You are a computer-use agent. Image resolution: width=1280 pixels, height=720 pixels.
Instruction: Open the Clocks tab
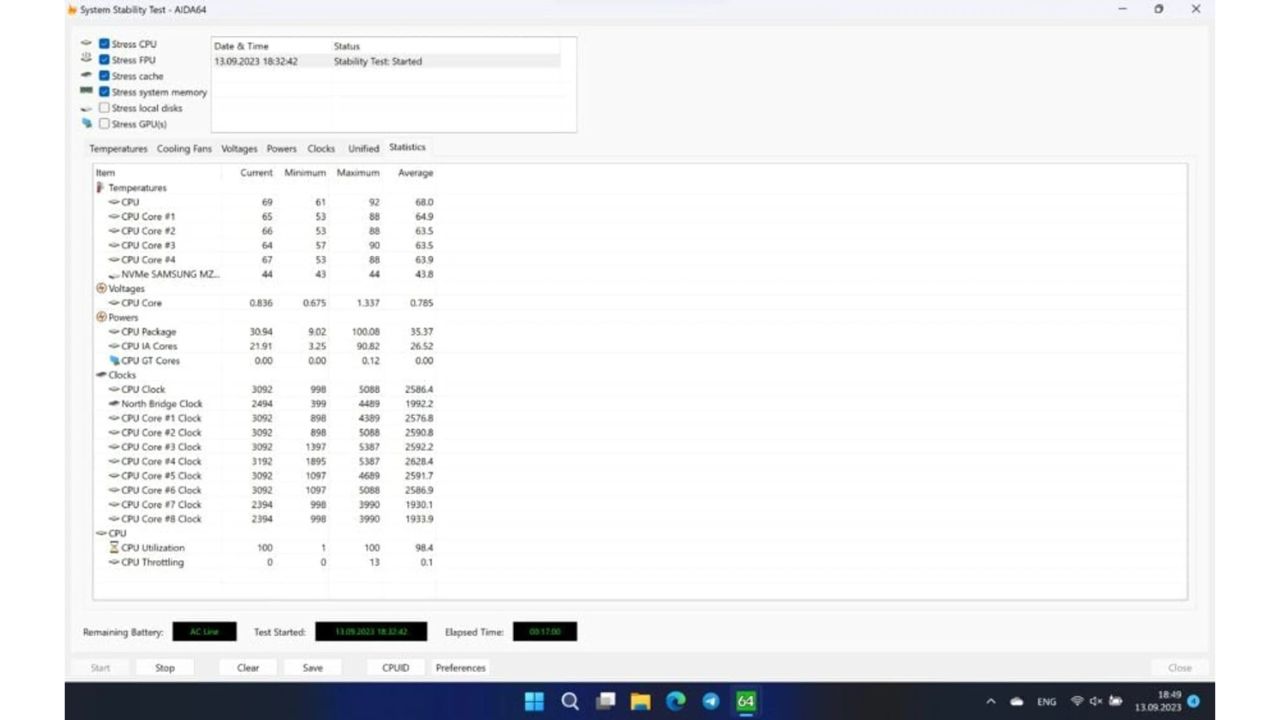pos(320,148)
